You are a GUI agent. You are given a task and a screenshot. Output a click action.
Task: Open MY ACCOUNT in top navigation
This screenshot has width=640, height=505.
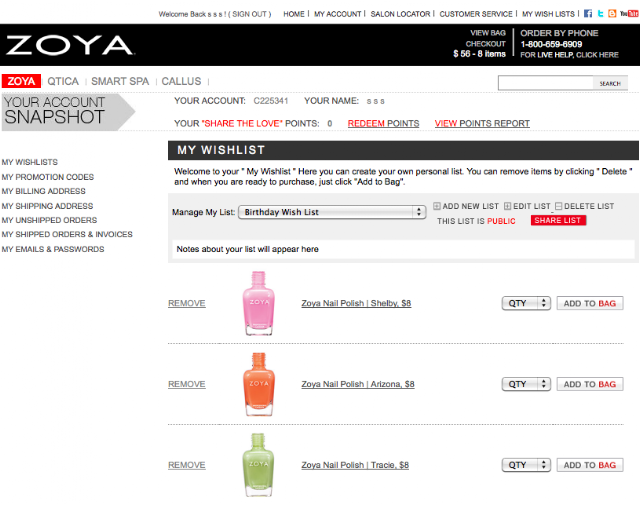pyautogui.click(x=338, y=14)
